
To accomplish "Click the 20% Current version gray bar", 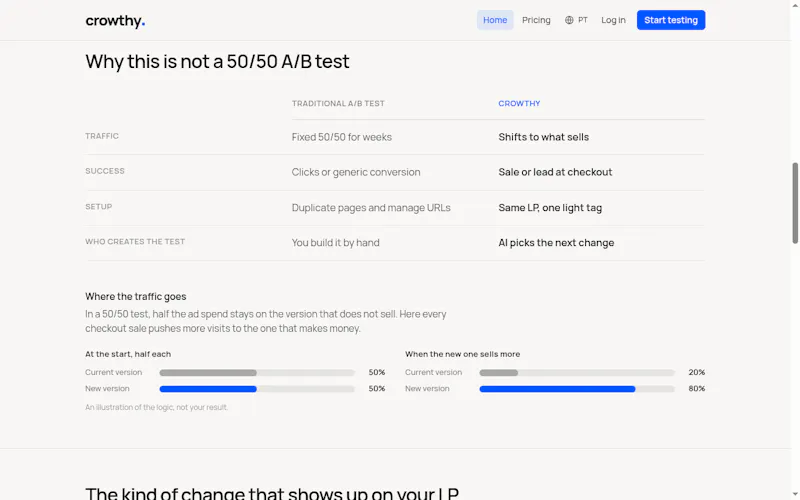I will pos(498,372).
